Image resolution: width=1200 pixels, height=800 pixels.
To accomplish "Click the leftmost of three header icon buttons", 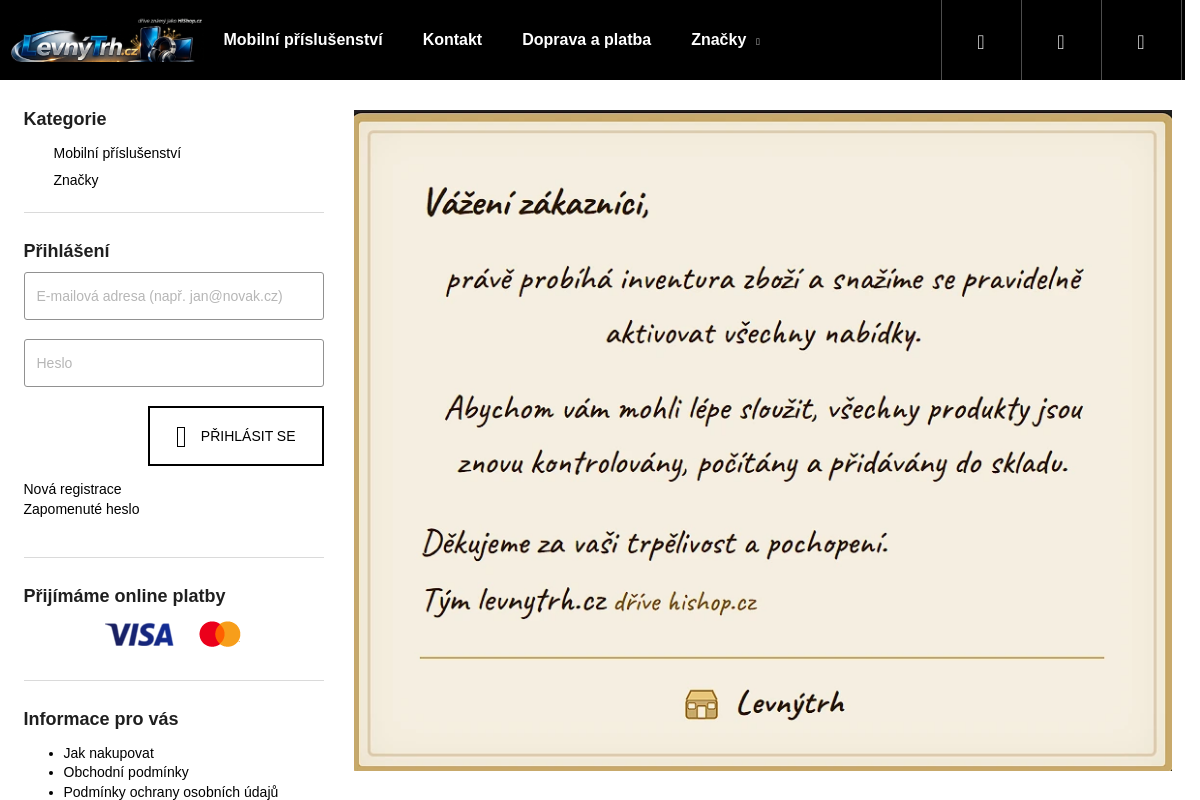I will click(x=981, y=41).
